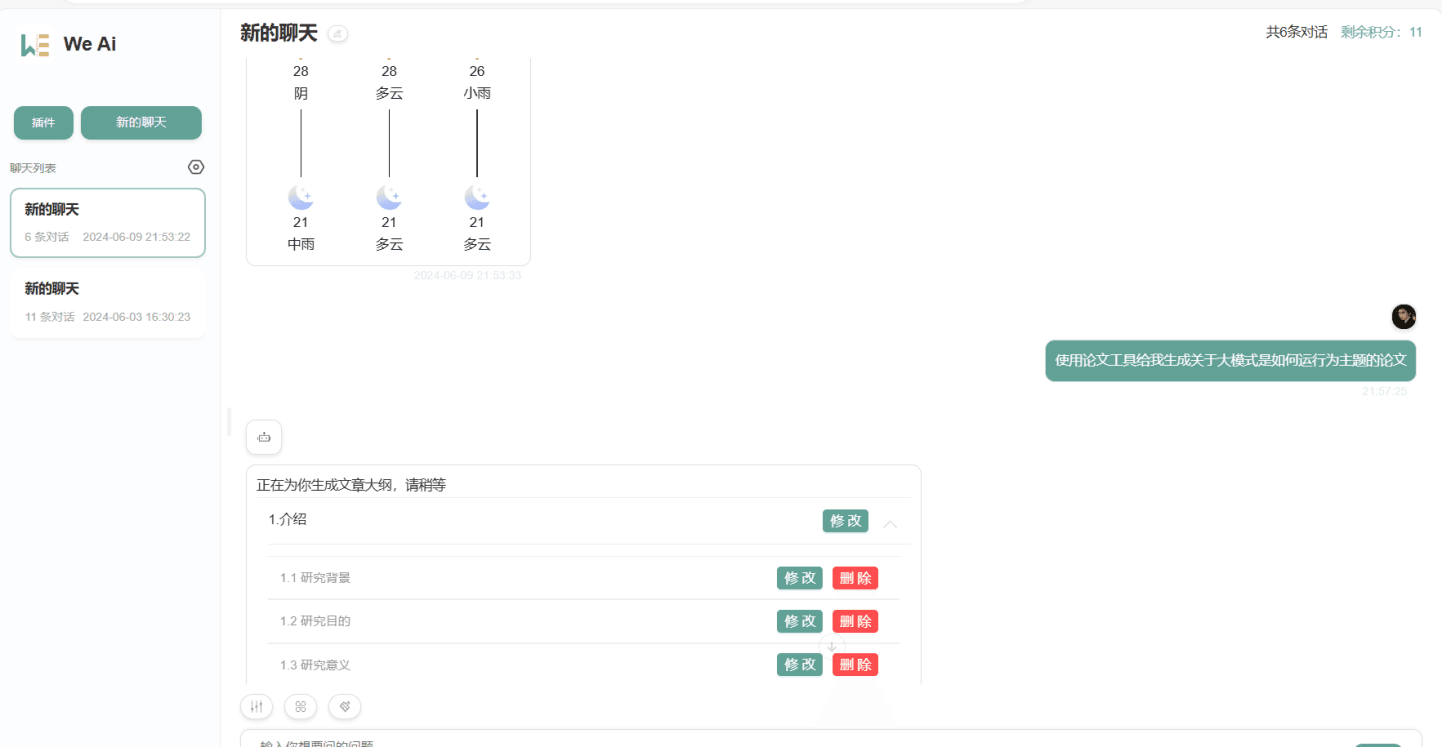Click the scroll-to-bottom arrow icon

(832, 647)
